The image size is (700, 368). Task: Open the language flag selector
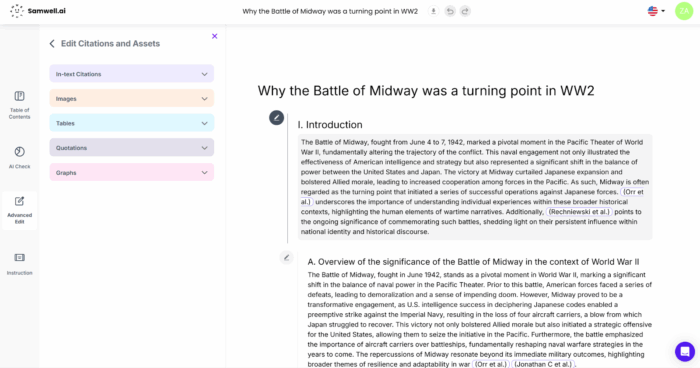(x=656, y=11)
